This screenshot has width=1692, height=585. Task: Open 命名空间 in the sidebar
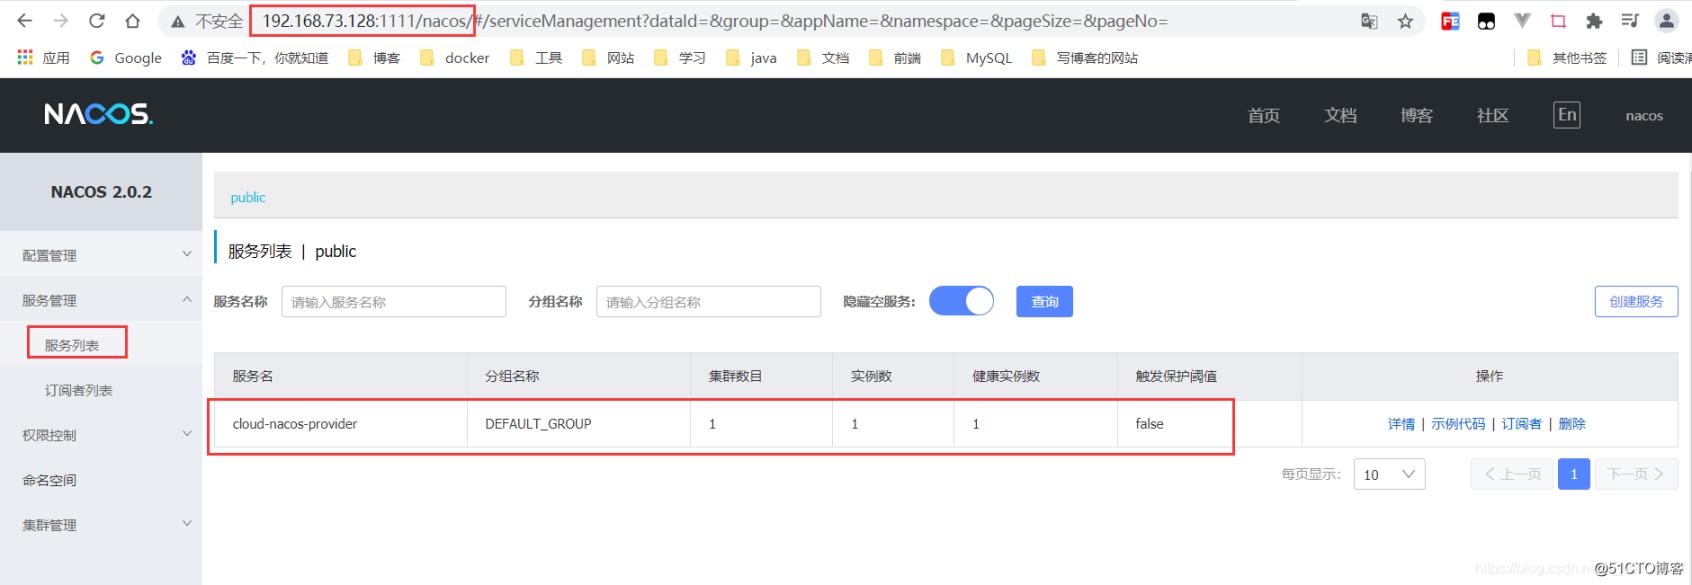[x=101, y=480]
